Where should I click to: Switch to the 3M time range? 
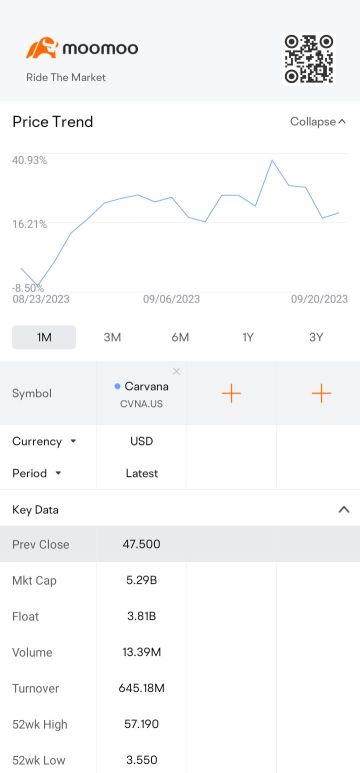pos(112,337)
